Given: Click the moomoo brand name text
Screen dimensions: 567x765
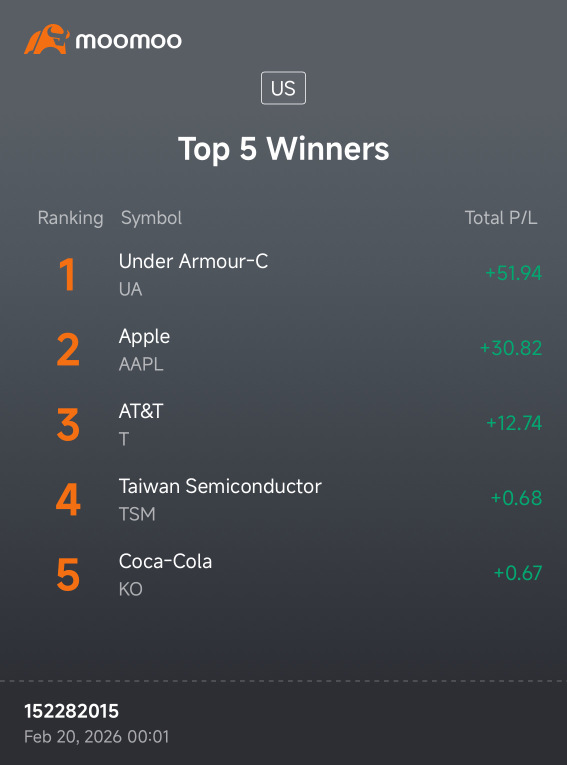Looking at the screenshot, I should point(128,40).
